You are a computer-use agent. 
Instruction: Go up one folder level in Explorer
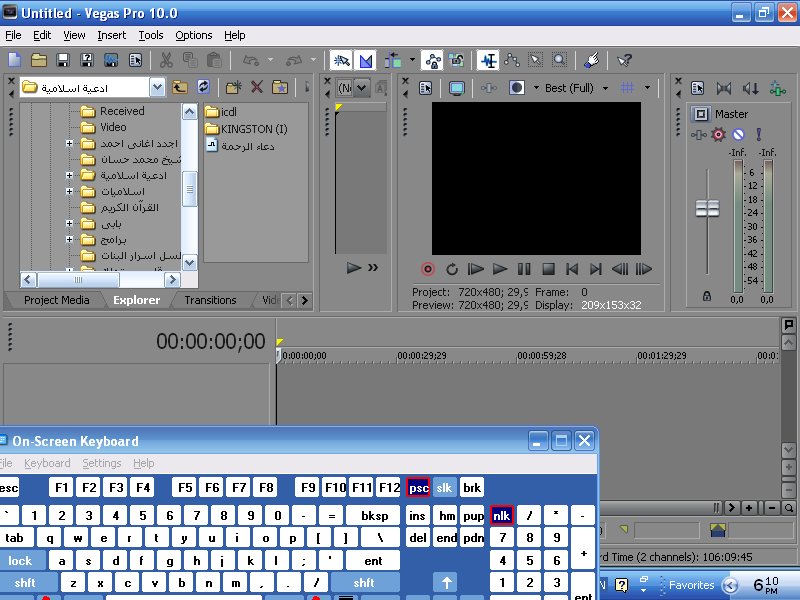click(179, 87)
